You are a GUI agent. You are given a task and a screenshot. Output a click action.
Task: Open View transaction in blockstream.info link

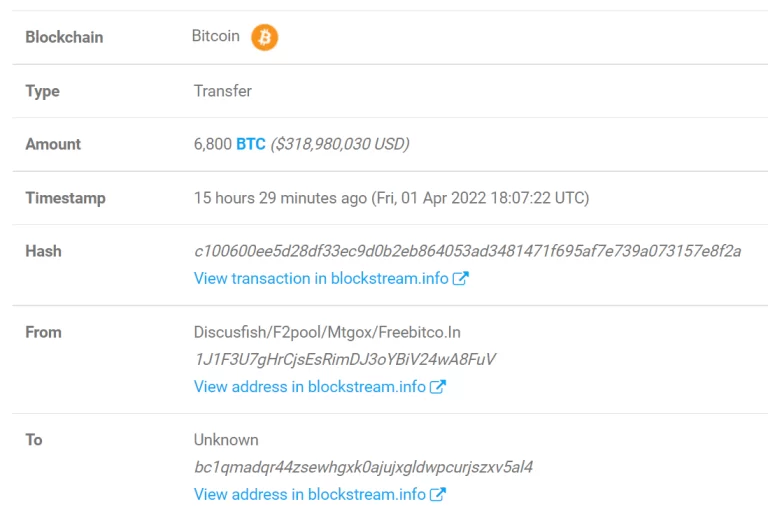(321, 279)
